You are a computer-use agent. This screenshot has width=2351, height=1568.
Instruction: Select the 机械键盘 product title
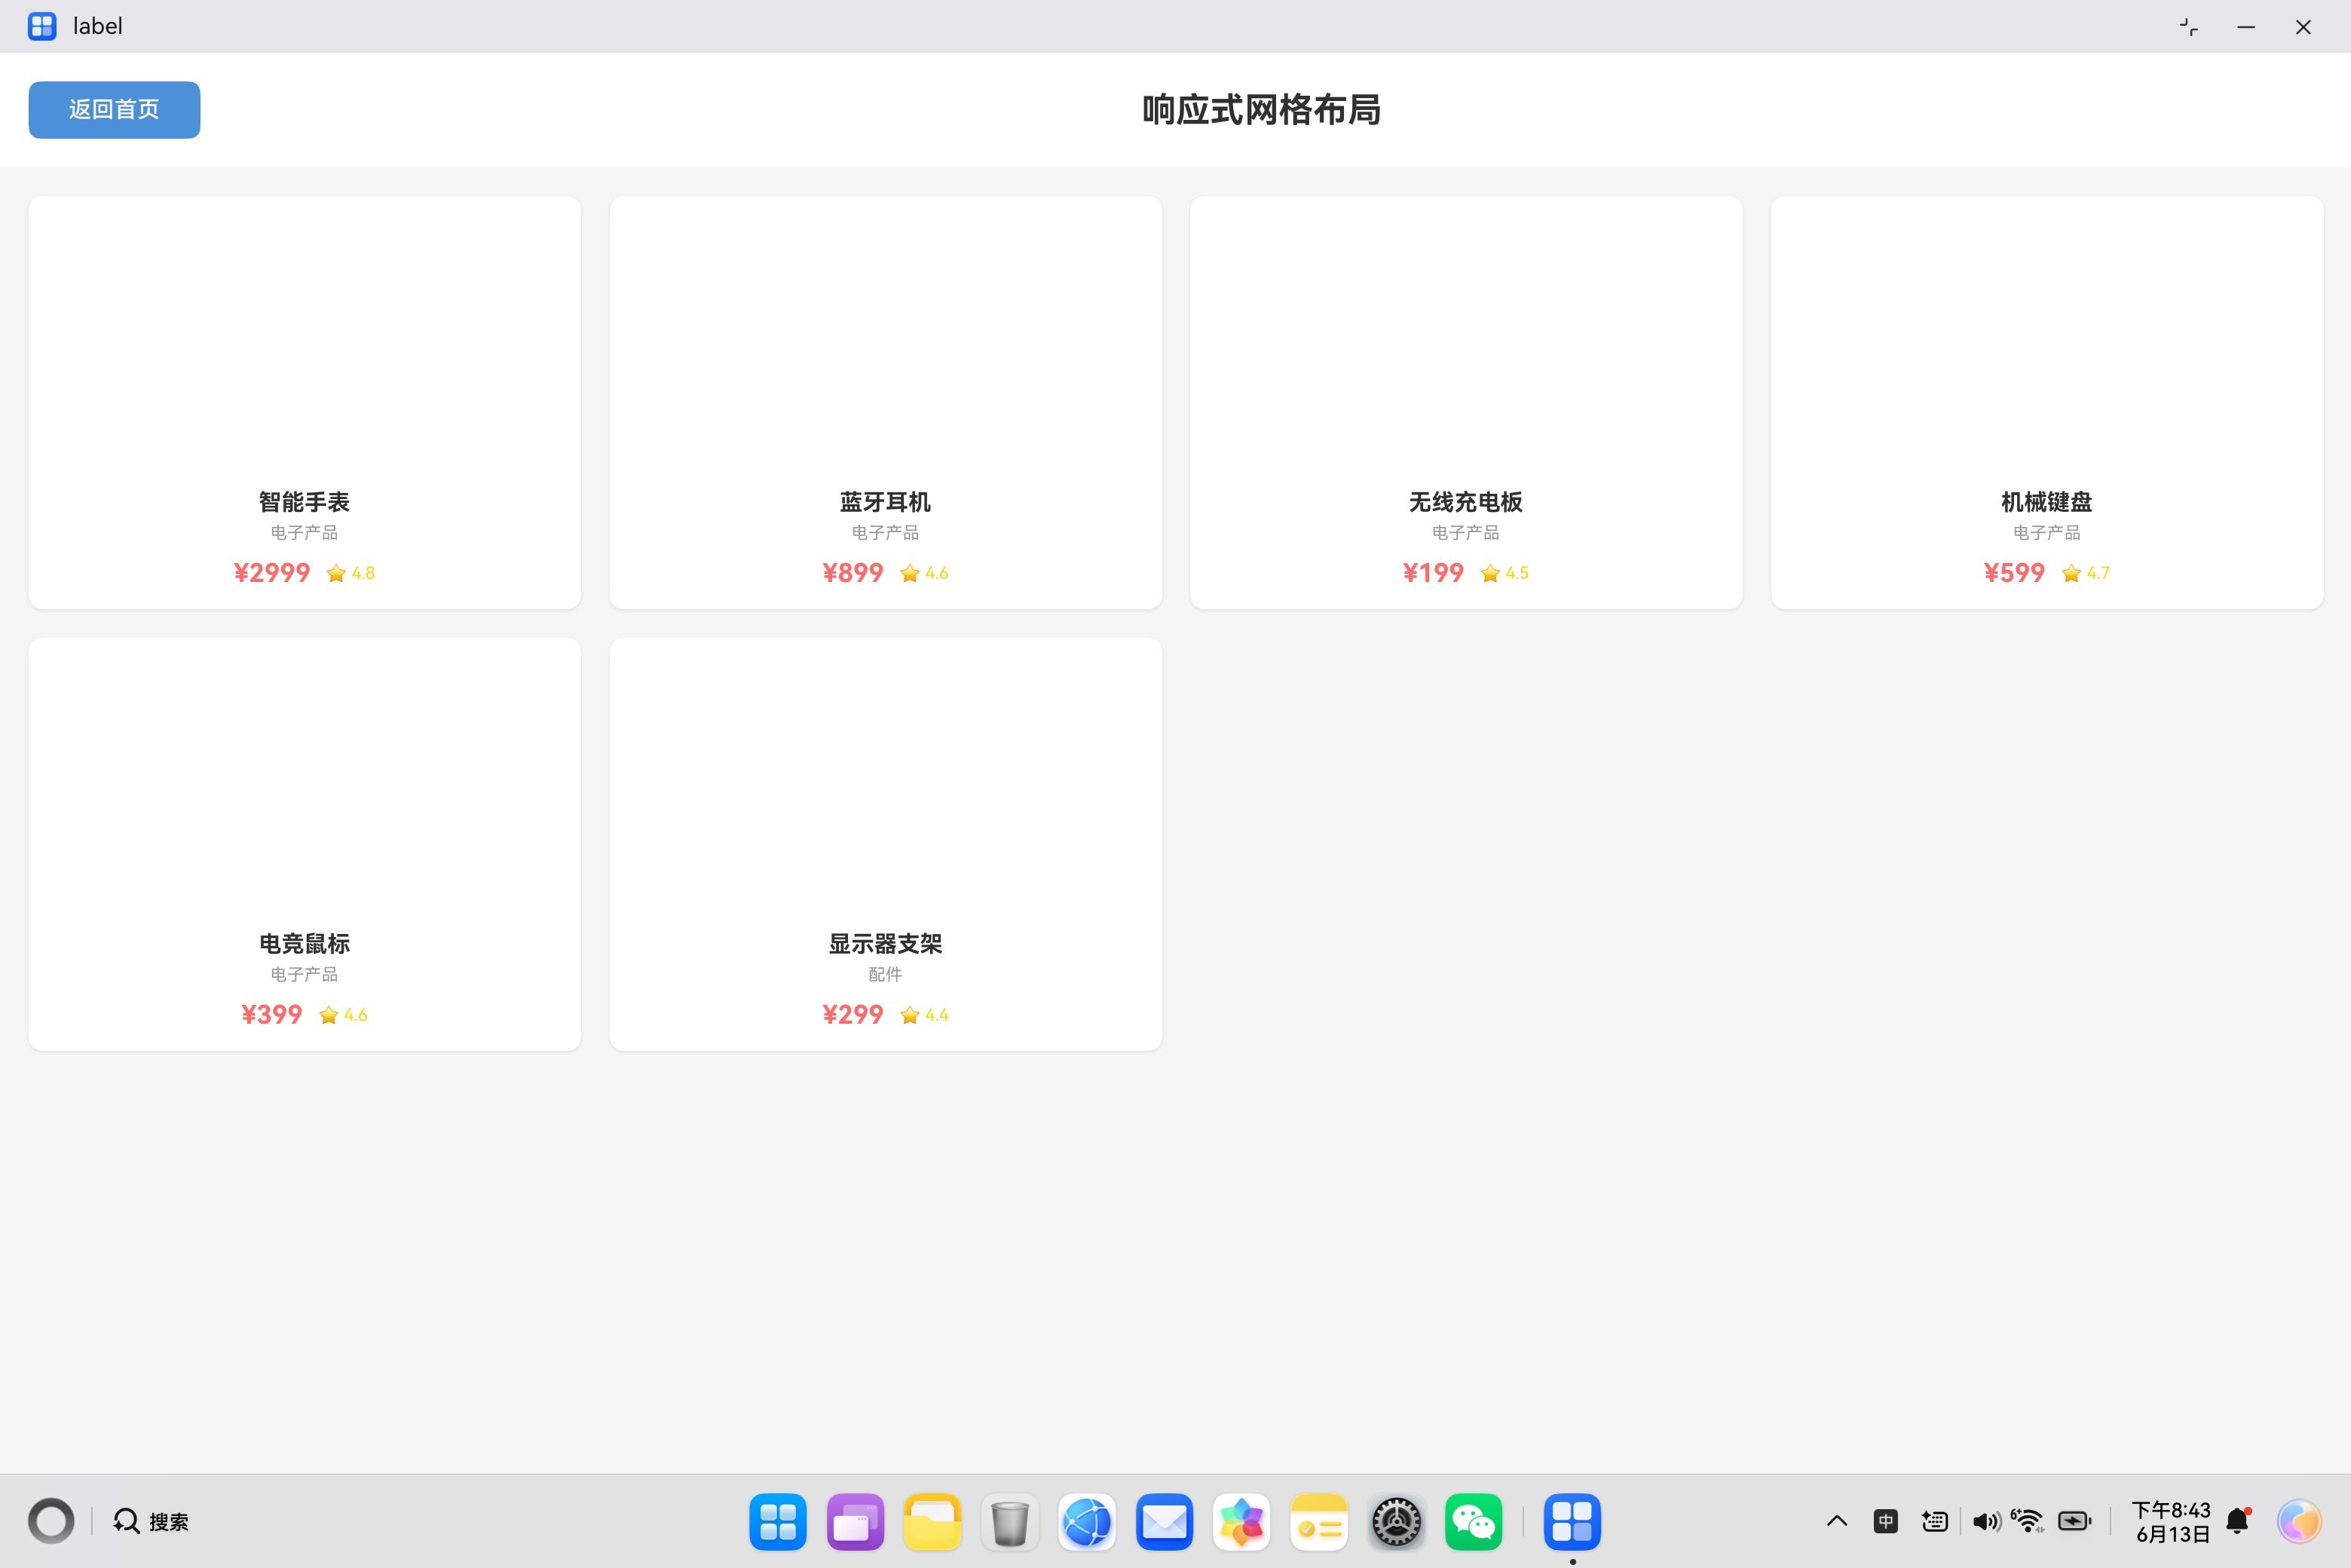pyautogui.click(x=2047, y=502)
